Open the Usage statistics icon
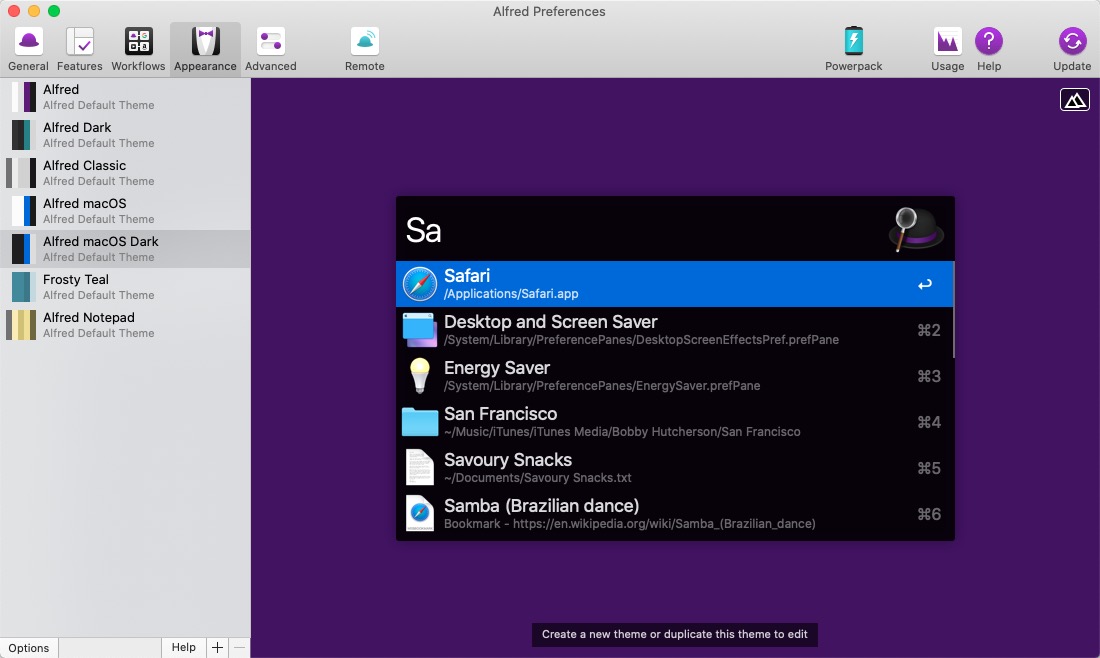 coord(947,41)
